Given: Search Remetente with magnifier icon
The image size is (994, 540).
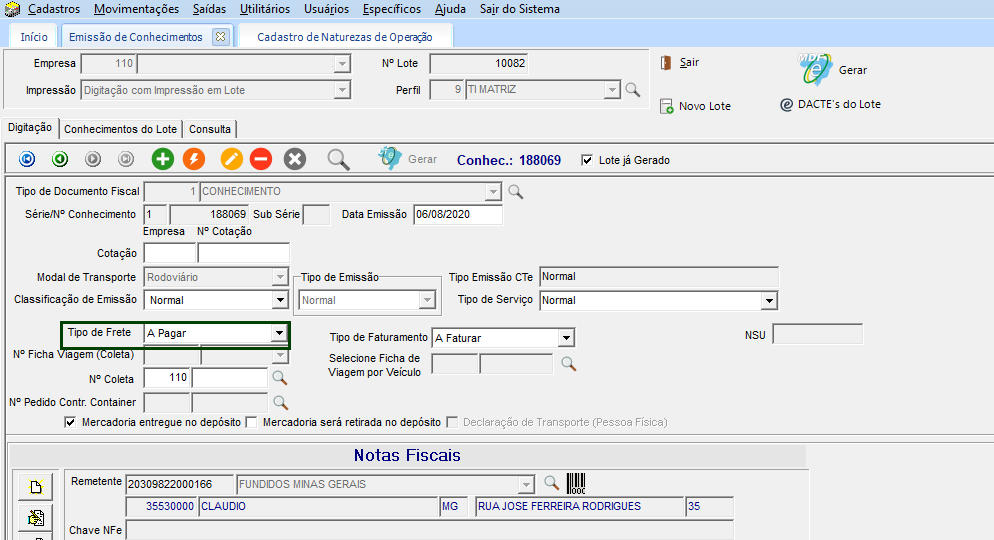Looking at the screenshot, I should [x=552, y=484].
